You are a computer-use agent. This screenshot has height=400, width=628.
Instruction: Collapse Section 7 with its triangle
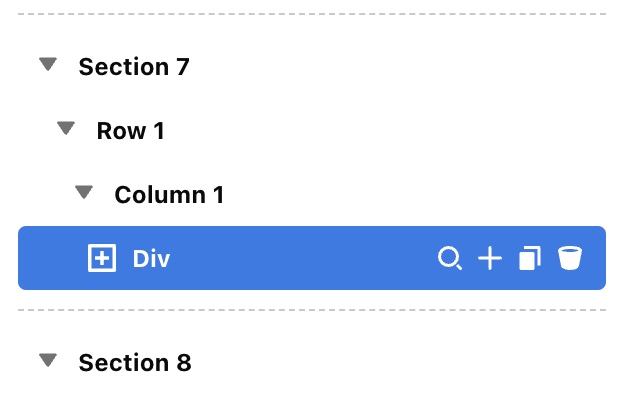(x=47, y=65)
